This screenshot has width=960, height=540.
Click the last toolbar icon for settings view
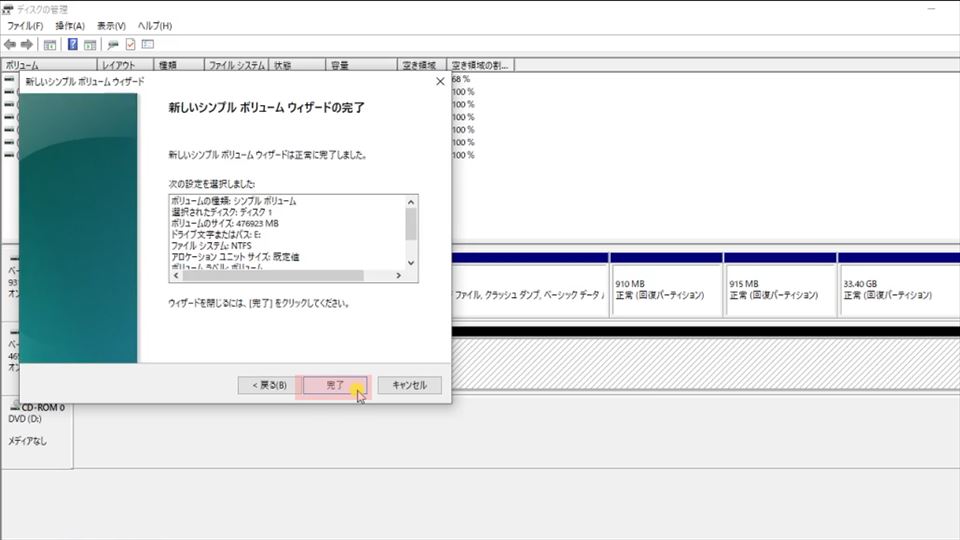pyautogui.click(x=148, y=45)
